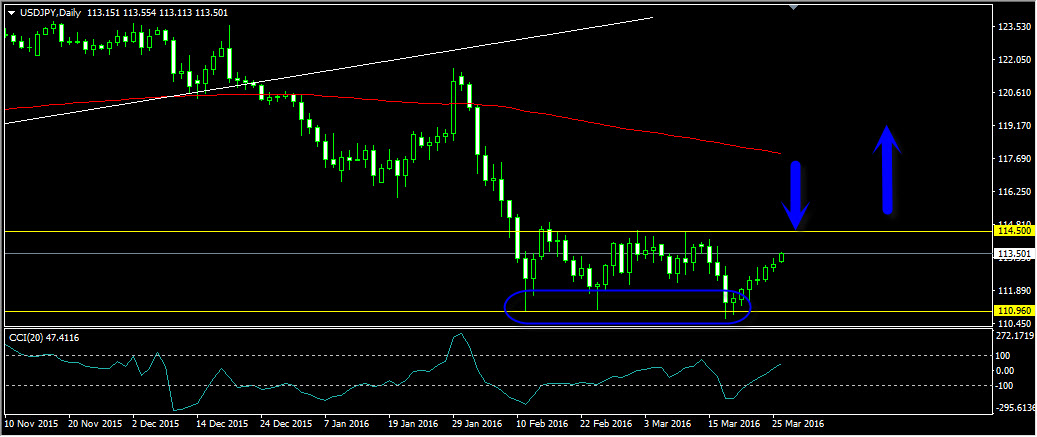
Task: Click the yellow 110.960 price label
Action: 1013,310
